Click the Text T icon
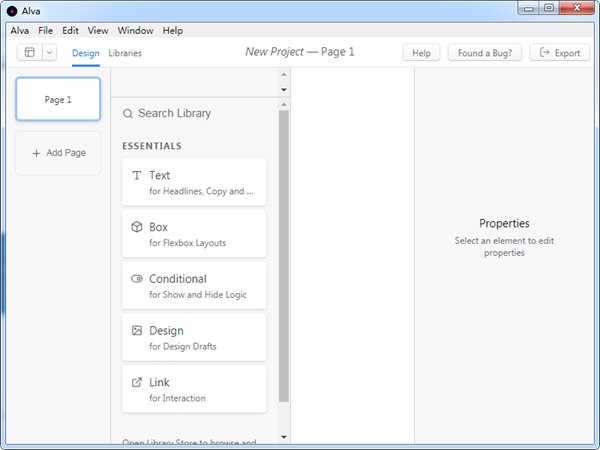 point(137,175)
